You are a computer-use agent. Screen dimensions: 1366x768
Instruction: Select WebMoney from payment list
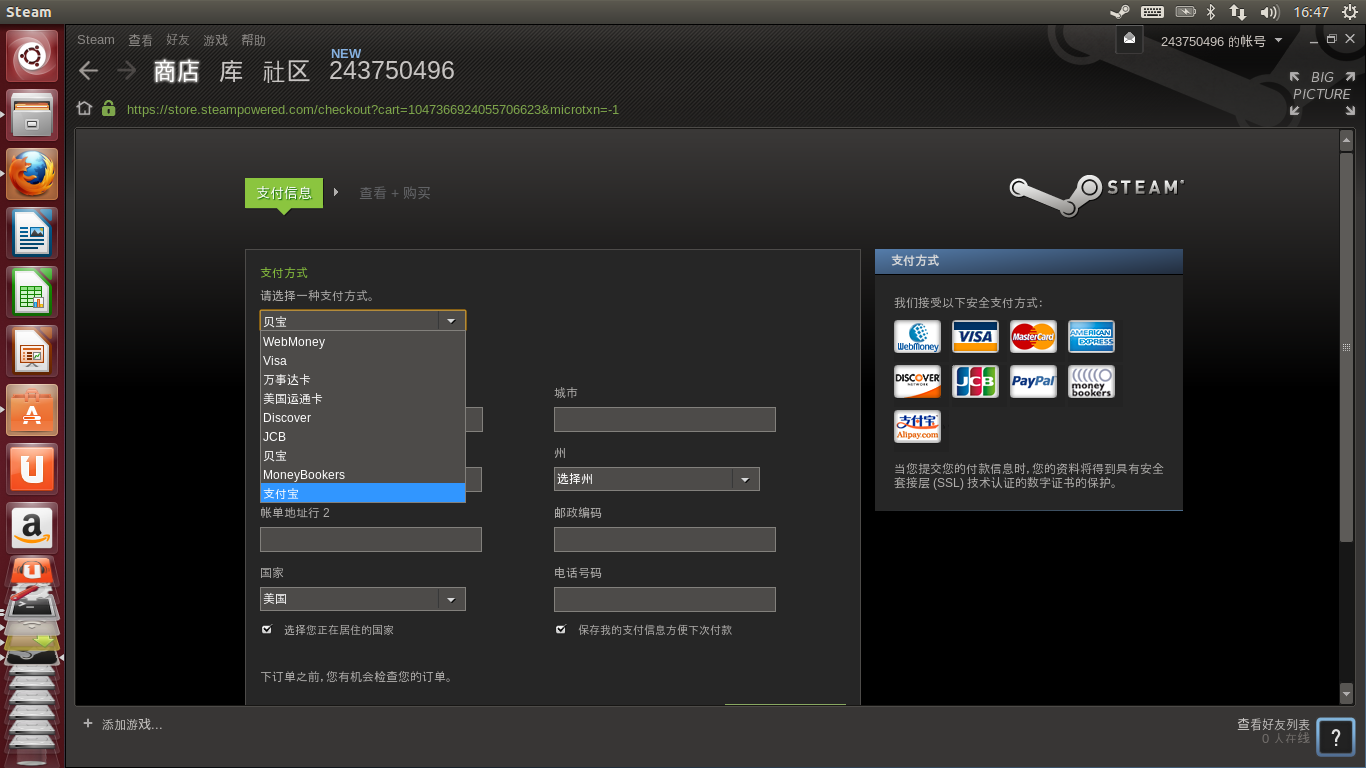(x=363, y=342)
